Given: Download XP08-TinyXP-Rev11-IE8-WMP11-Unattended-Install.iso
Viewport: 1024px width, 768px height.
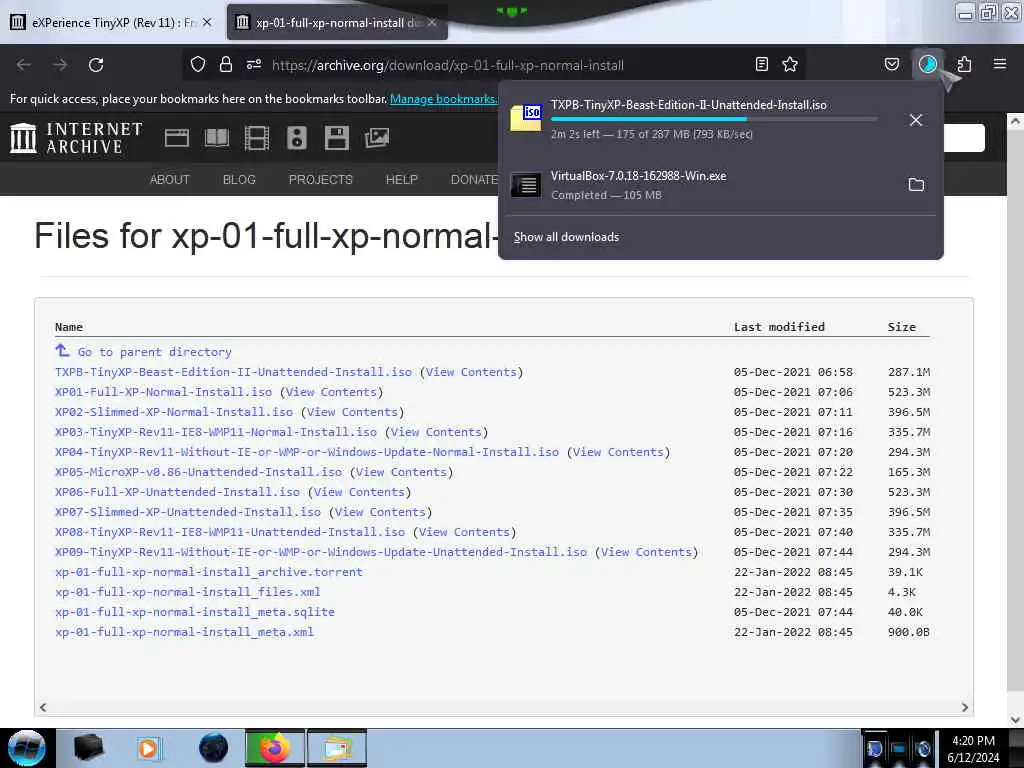Looking at the screenshot, I should (x=230, y=532).
